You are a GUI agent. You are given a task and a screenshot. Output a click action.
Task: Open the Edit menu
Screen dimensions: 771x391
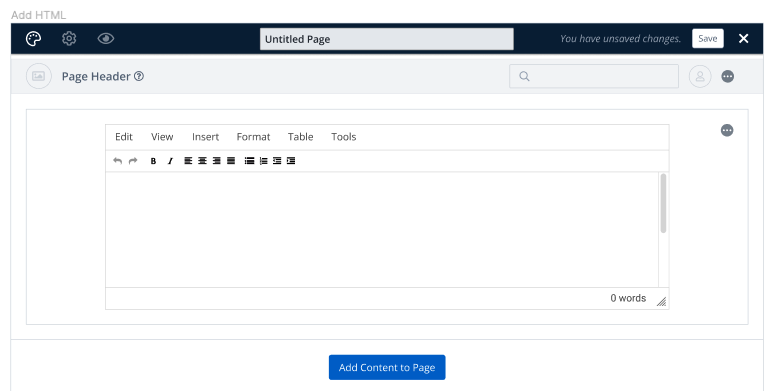124,137
